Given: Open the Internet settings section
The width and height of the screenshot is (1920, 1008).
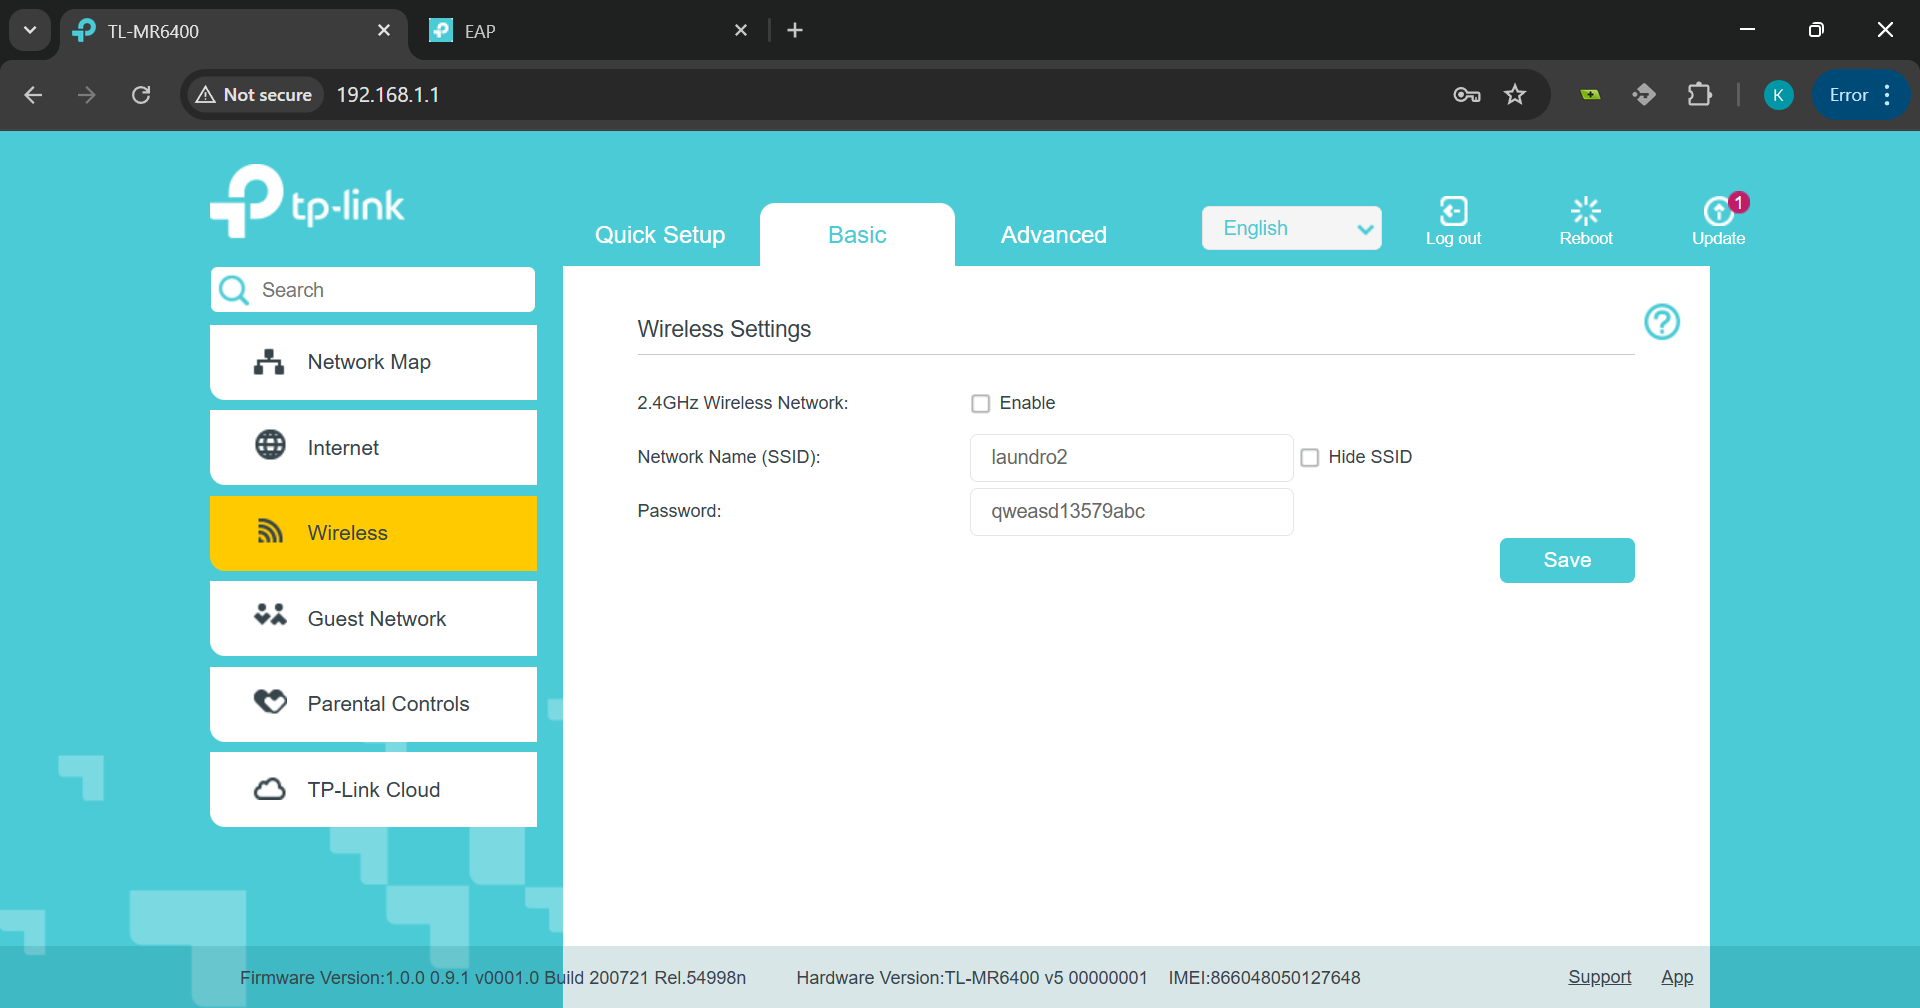Looking at the screenshot, I should coord(373,448).
